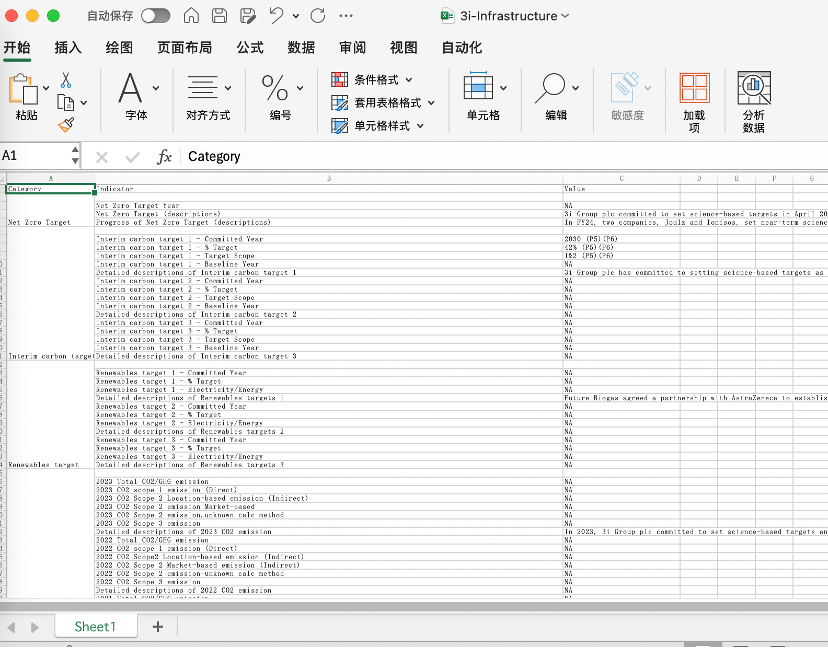Select the 开始 ribbon tab
Viewport: 828px width, 648px height.
coord(17,48)
